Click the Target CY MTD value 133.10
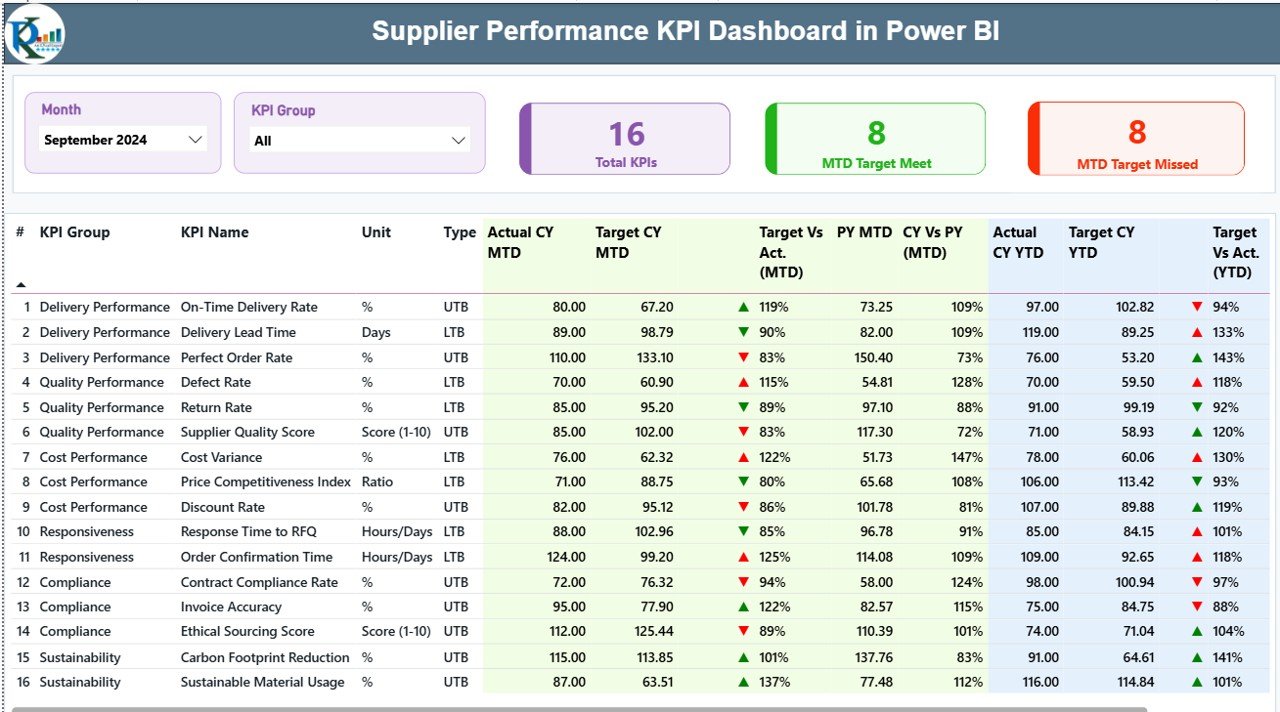Image resolution: width=1280 pixels, height=712 pixels. [654, 357]
